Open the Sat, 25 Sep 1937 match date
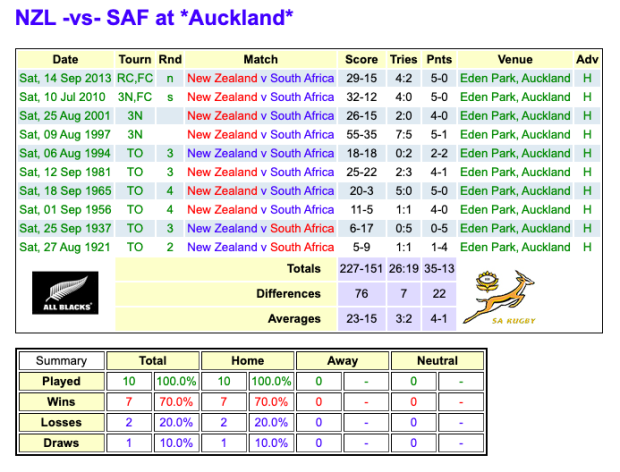 click(x=65, y=228)
